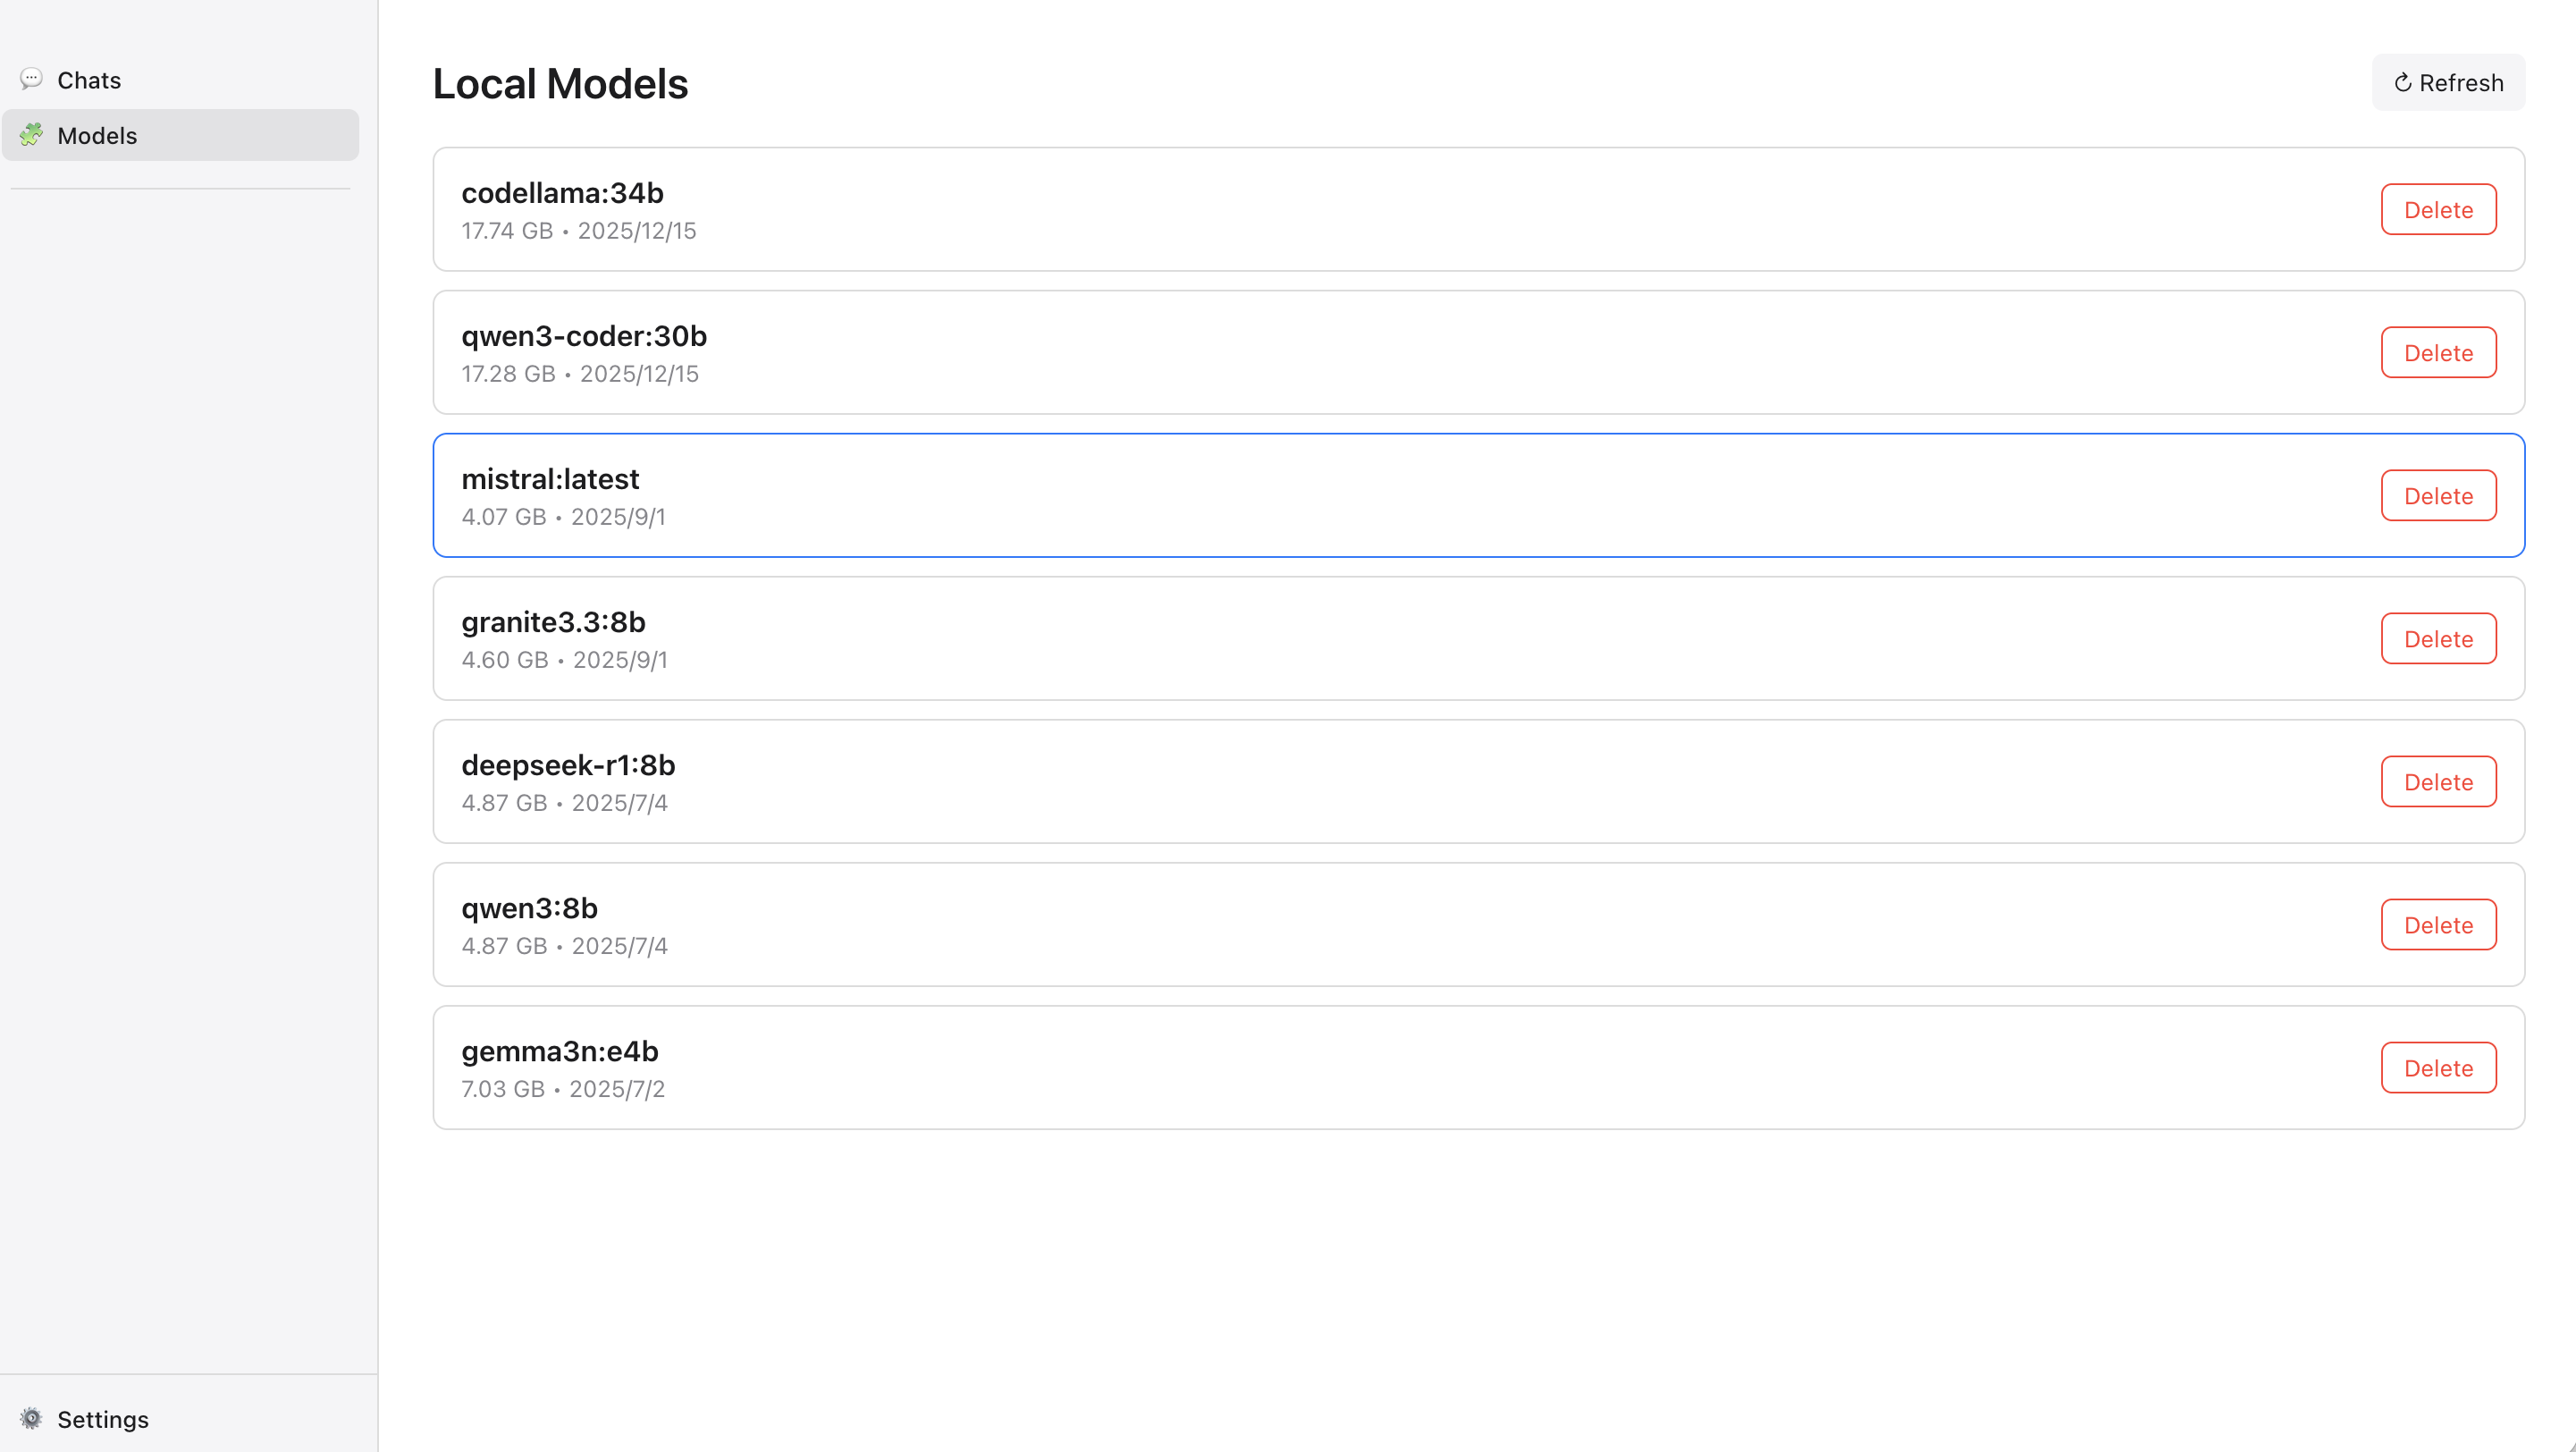Image resolution: width=2576 pixels, height=1452 pixels.
Task: Delete the qwen3:8b model
Action: 2438,925
